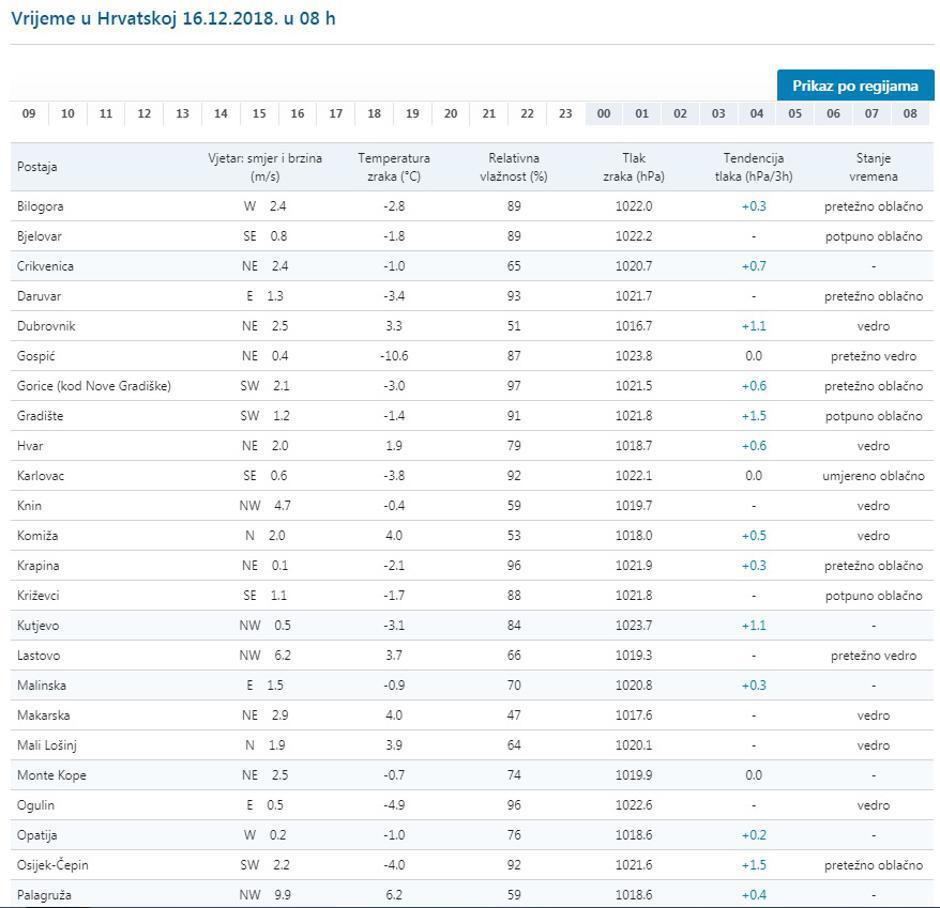Select hour 18 tab
The height and width of the screenshot is (908, 940).
coord(374,114)
